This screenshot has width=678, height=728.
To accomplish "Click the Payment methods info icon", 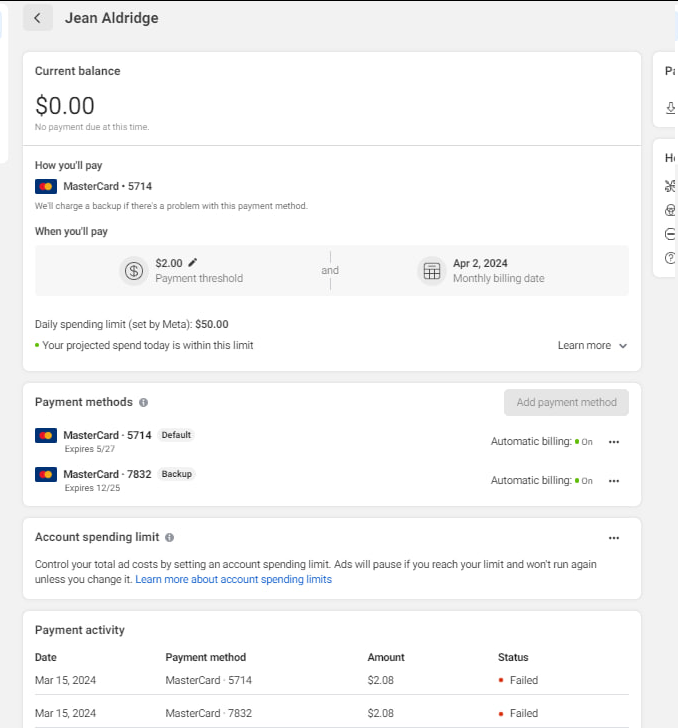I will pyautogui.click(x=144, y=403).
